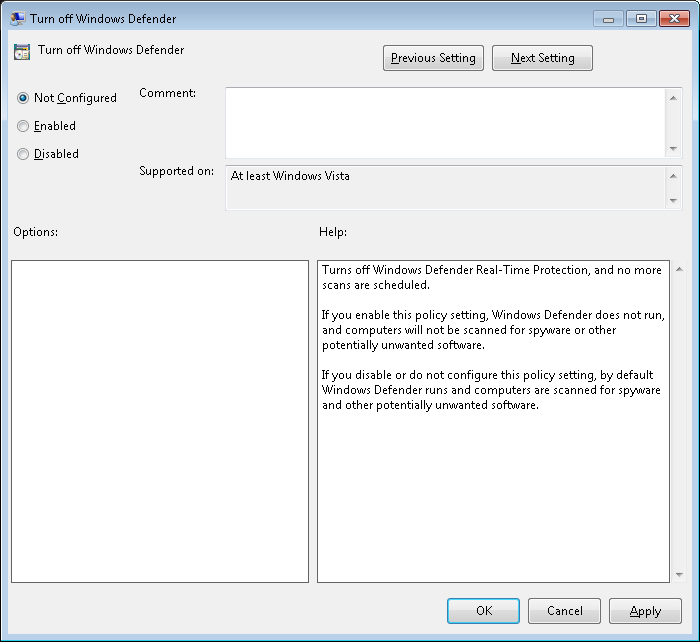Image resolution: width=700 pixels, height=642 pixels.
Task: Cancel the policy dialog
Action: (564, 611)
